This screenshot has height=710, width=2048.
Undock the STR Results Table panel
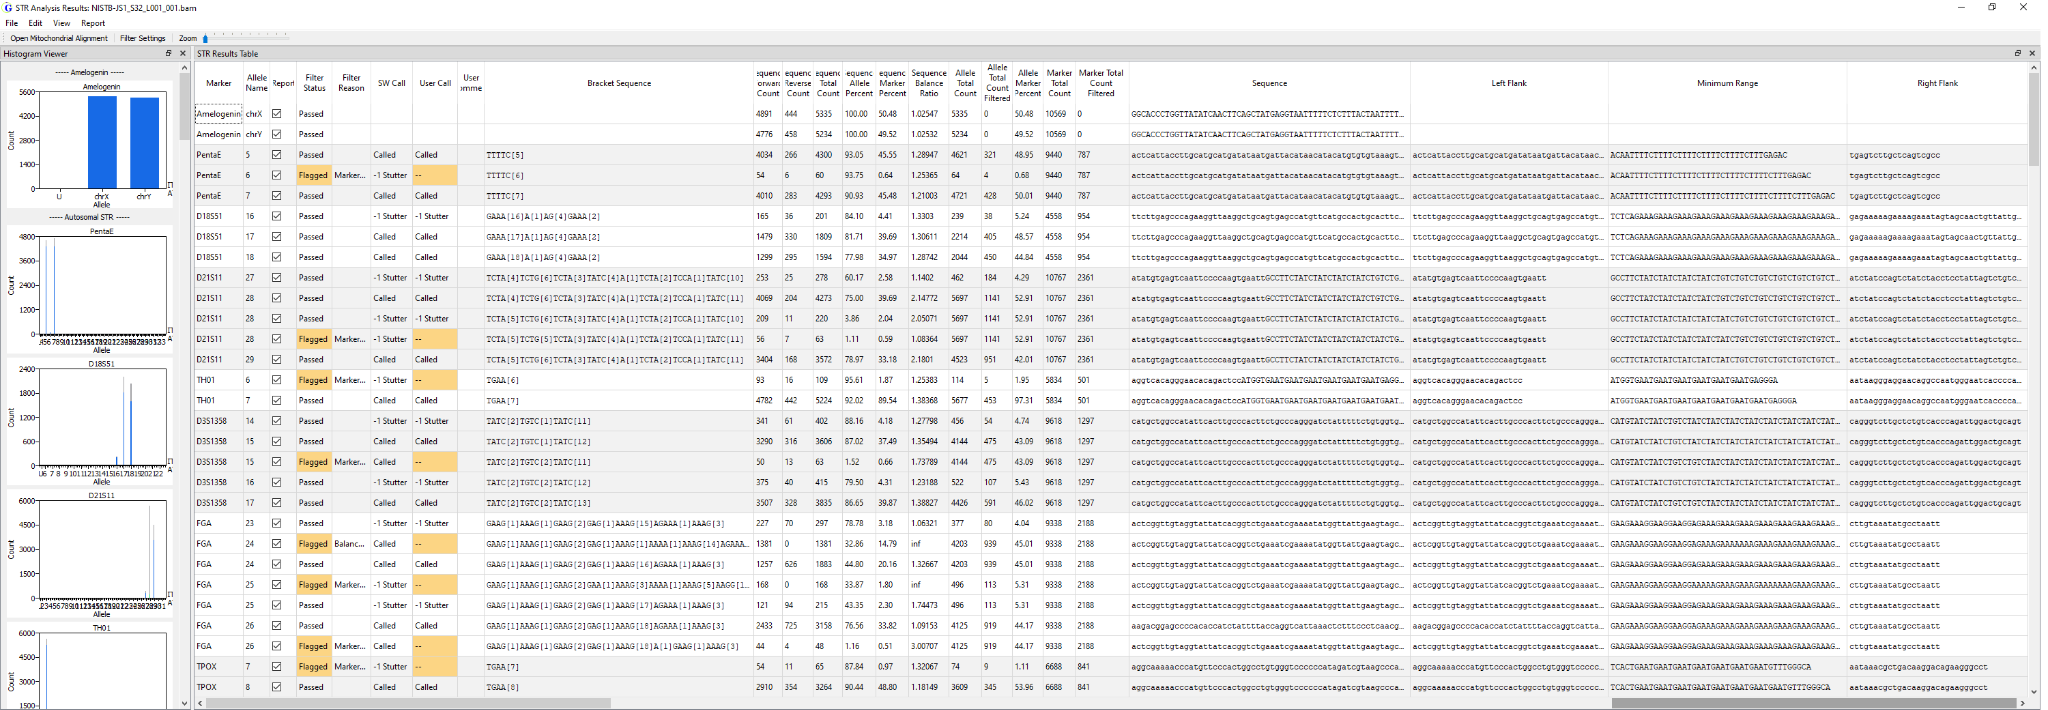click(x=2017, y=54)
